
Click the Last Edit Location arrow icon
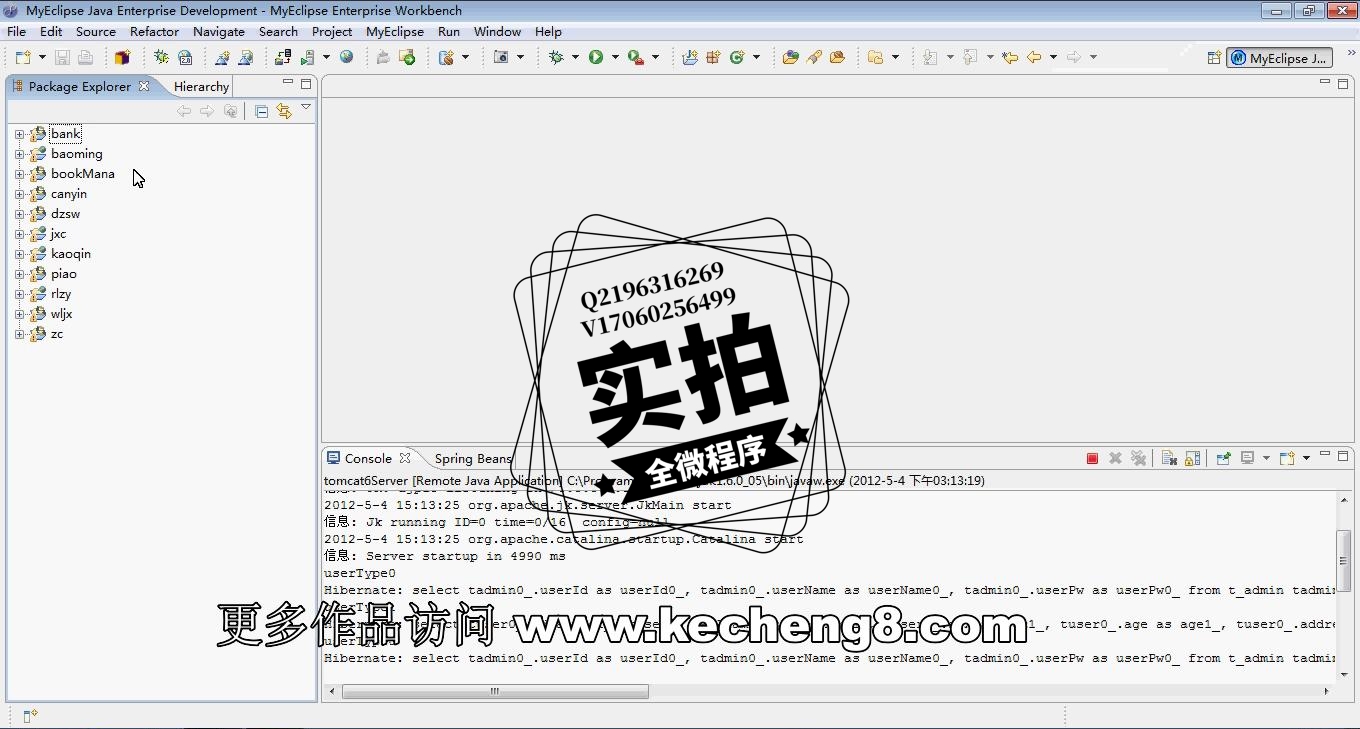pyautogui.click(x=1010, y=57)
